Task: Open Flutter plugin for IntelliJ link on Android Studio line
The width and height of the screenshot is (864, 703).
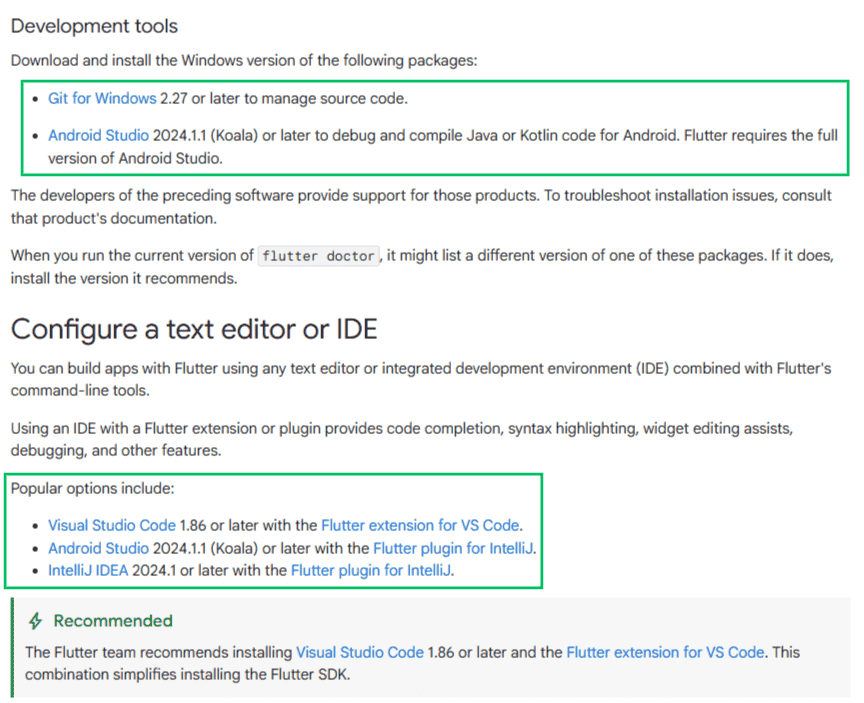Action: 453,549
